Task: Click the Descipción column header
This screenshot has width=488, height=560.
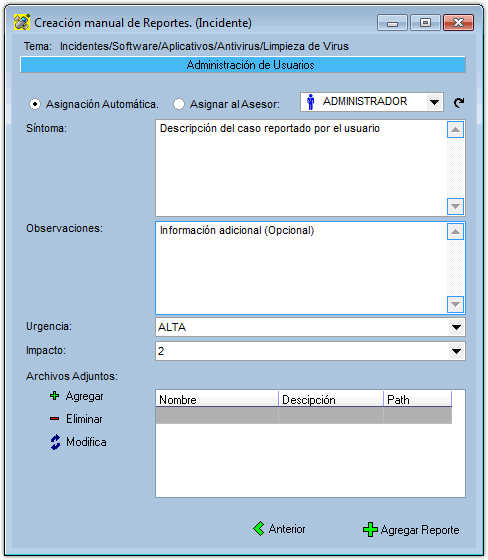Action: click(x=331, y=399)
